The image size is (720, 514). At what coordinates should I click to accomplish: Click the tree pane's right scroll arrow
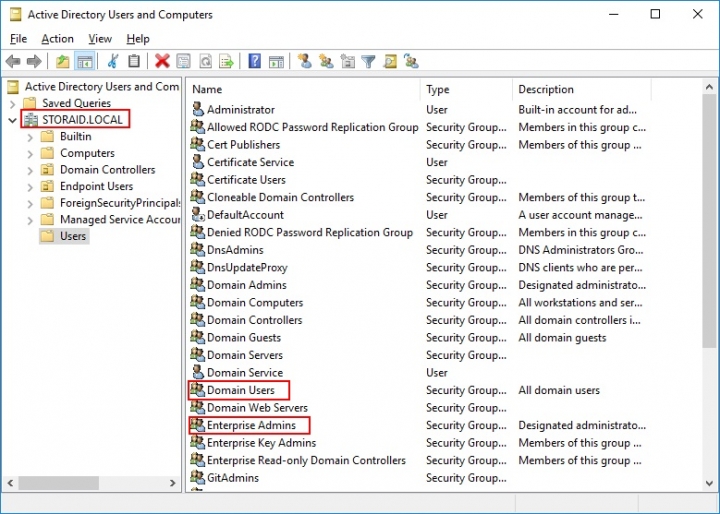[x=173, y=483]
